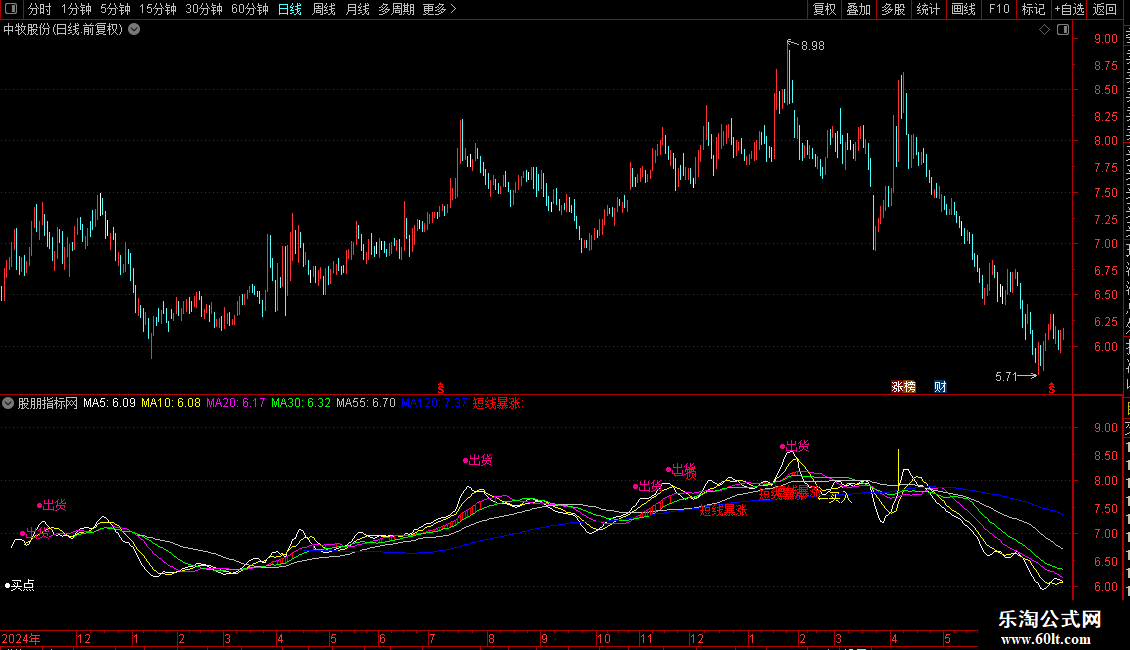The image size is (1130, 650).
Task: Select the 15分钟 period tab
Action: (x=158, y=9)
